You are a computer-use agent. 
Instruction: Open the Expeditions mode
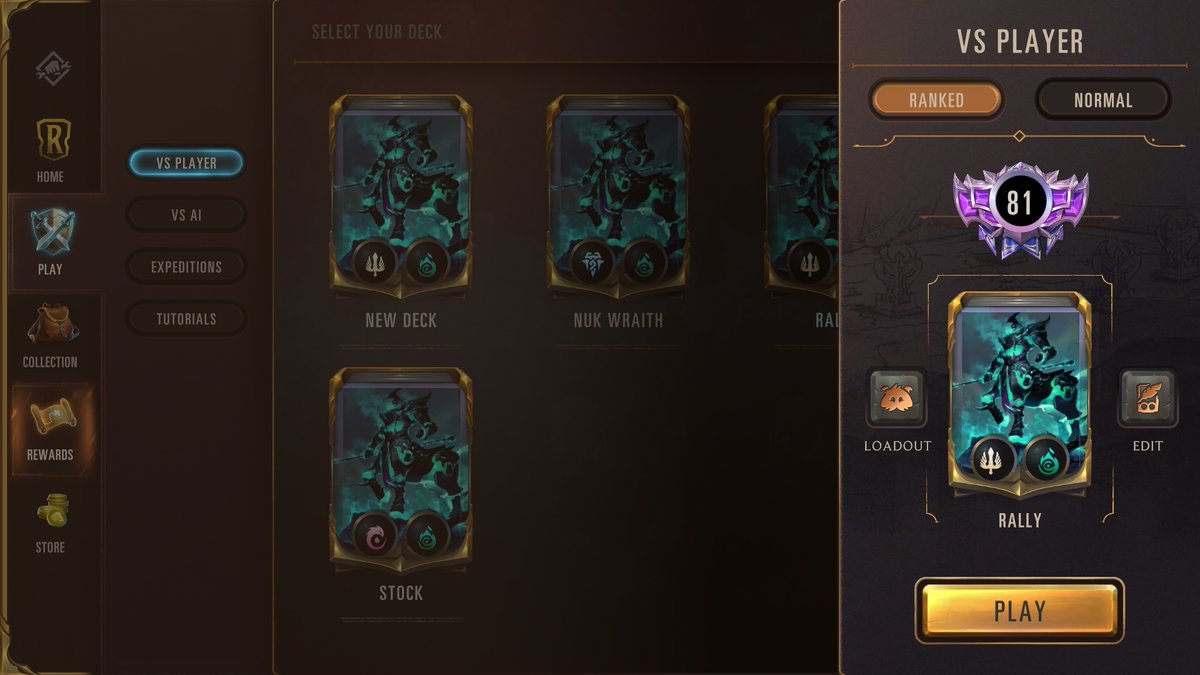(186, 267)
